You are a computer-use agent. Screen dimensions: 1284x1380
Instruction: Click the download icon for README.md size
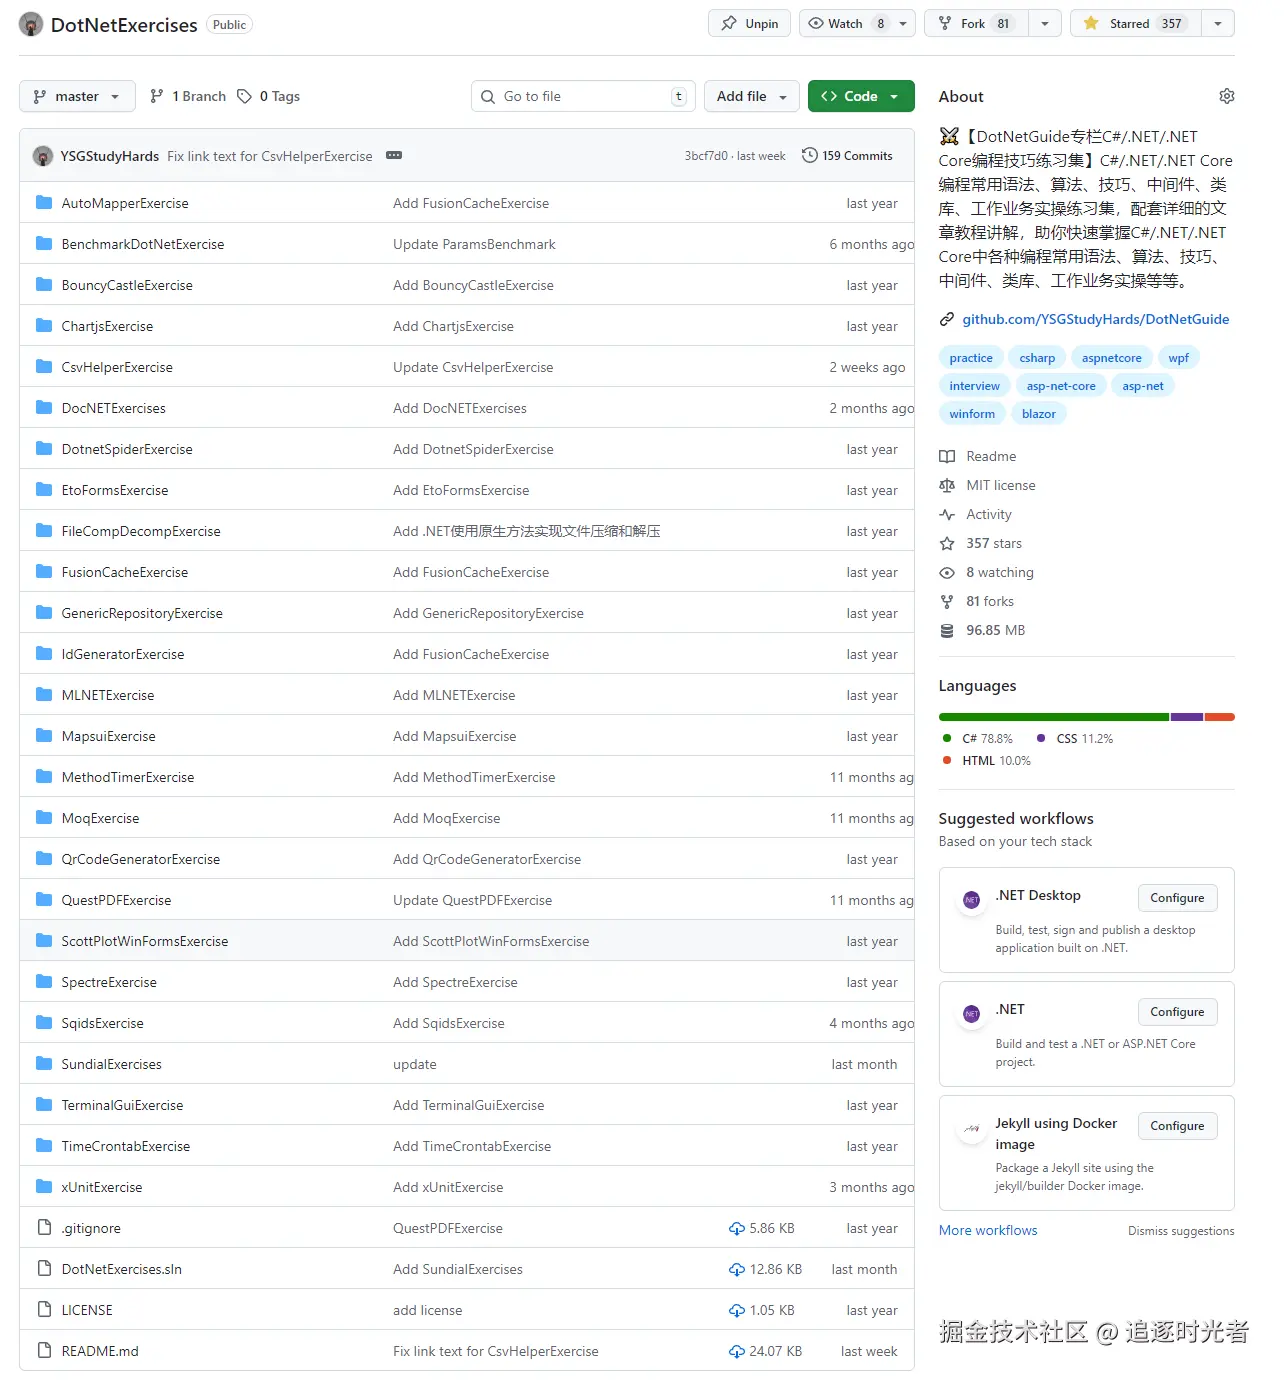click(737, 1351)
